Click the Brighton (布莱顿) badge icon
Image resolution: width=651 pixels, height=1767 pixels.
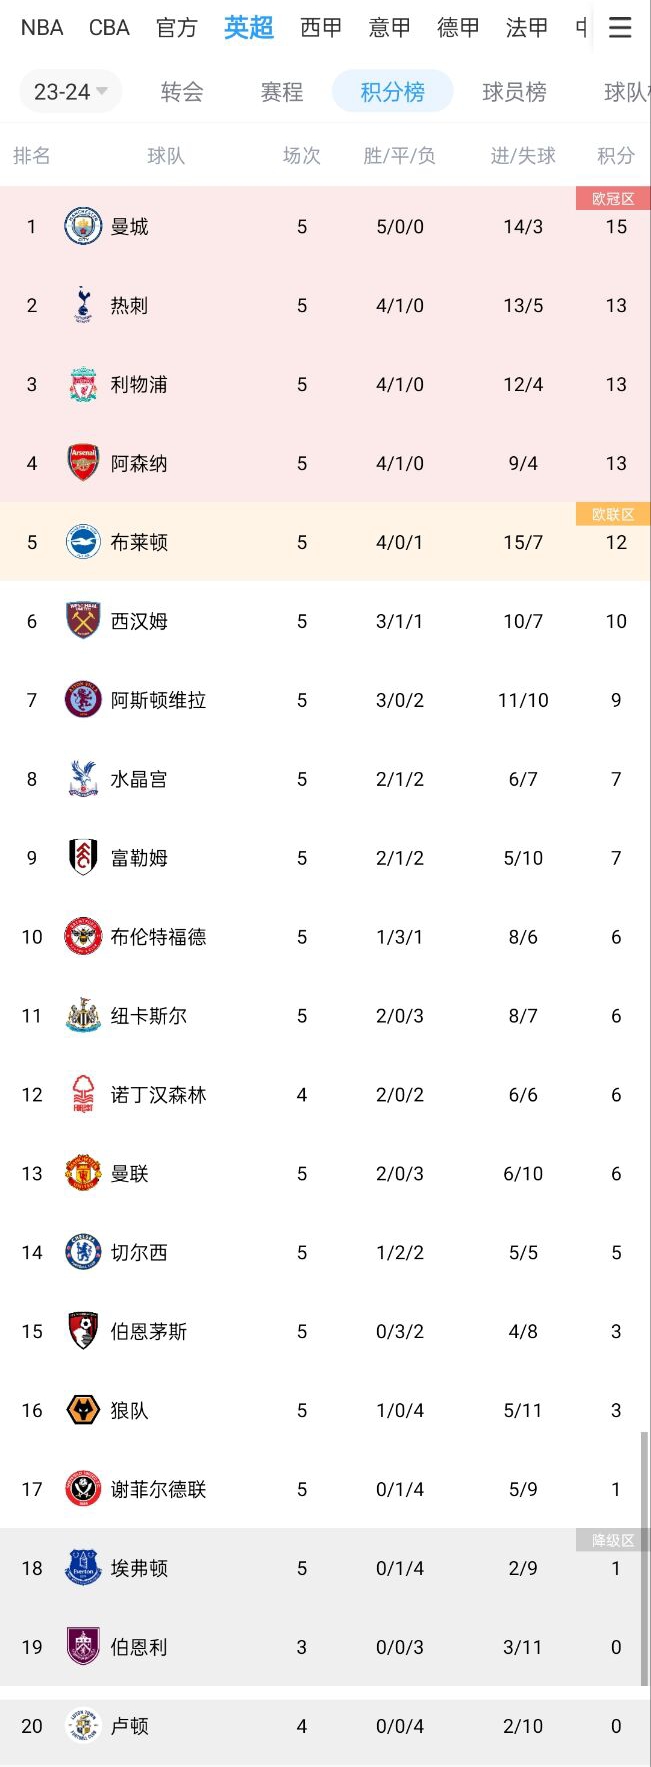pos(82,542)
